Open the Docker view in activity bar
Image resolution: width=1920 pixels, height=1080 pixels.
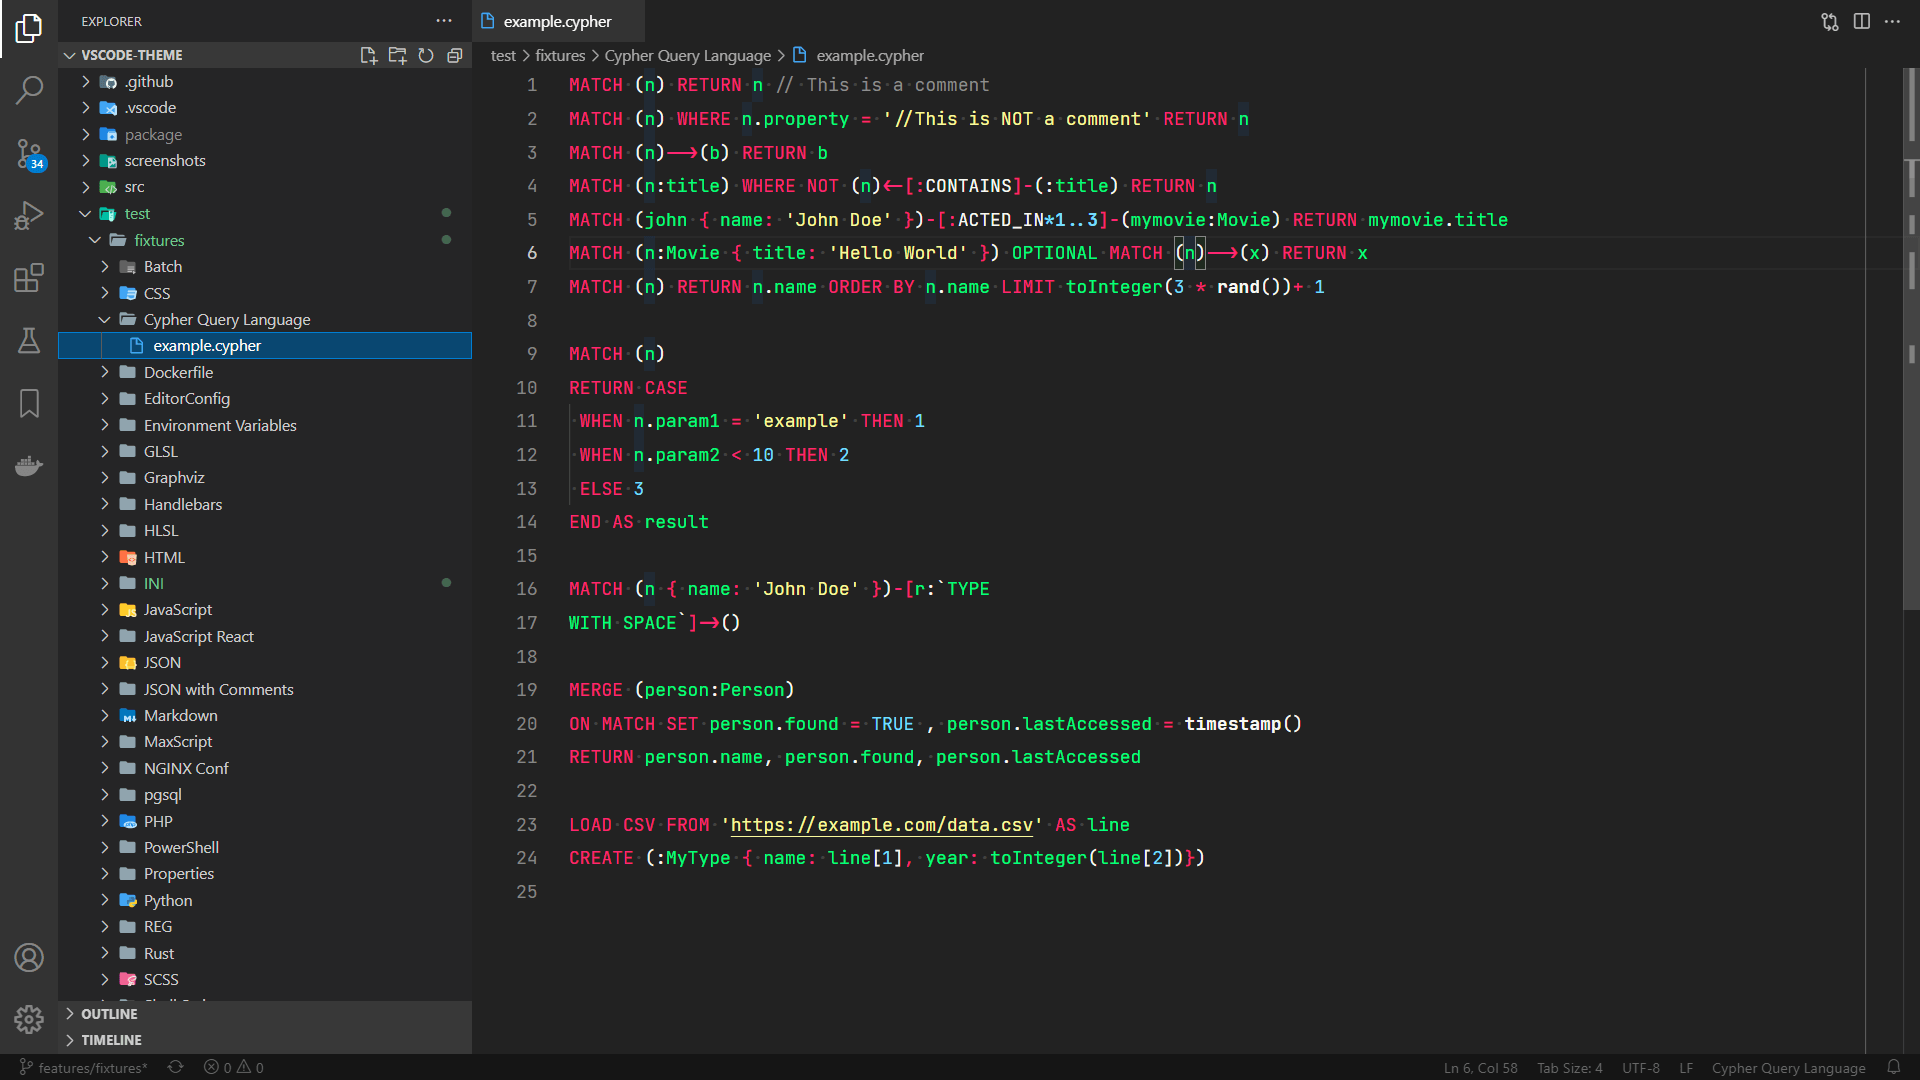tap(29, 466)
